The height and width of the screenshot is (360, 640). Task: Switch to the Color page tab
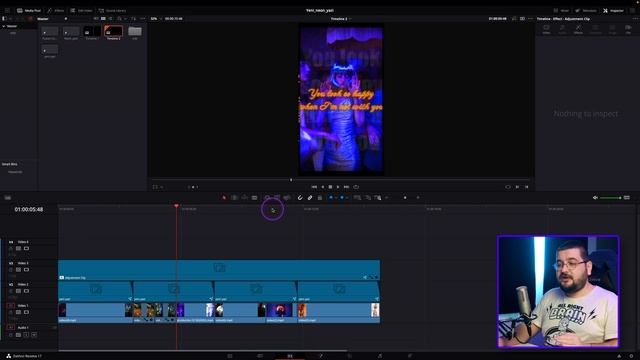350,356
